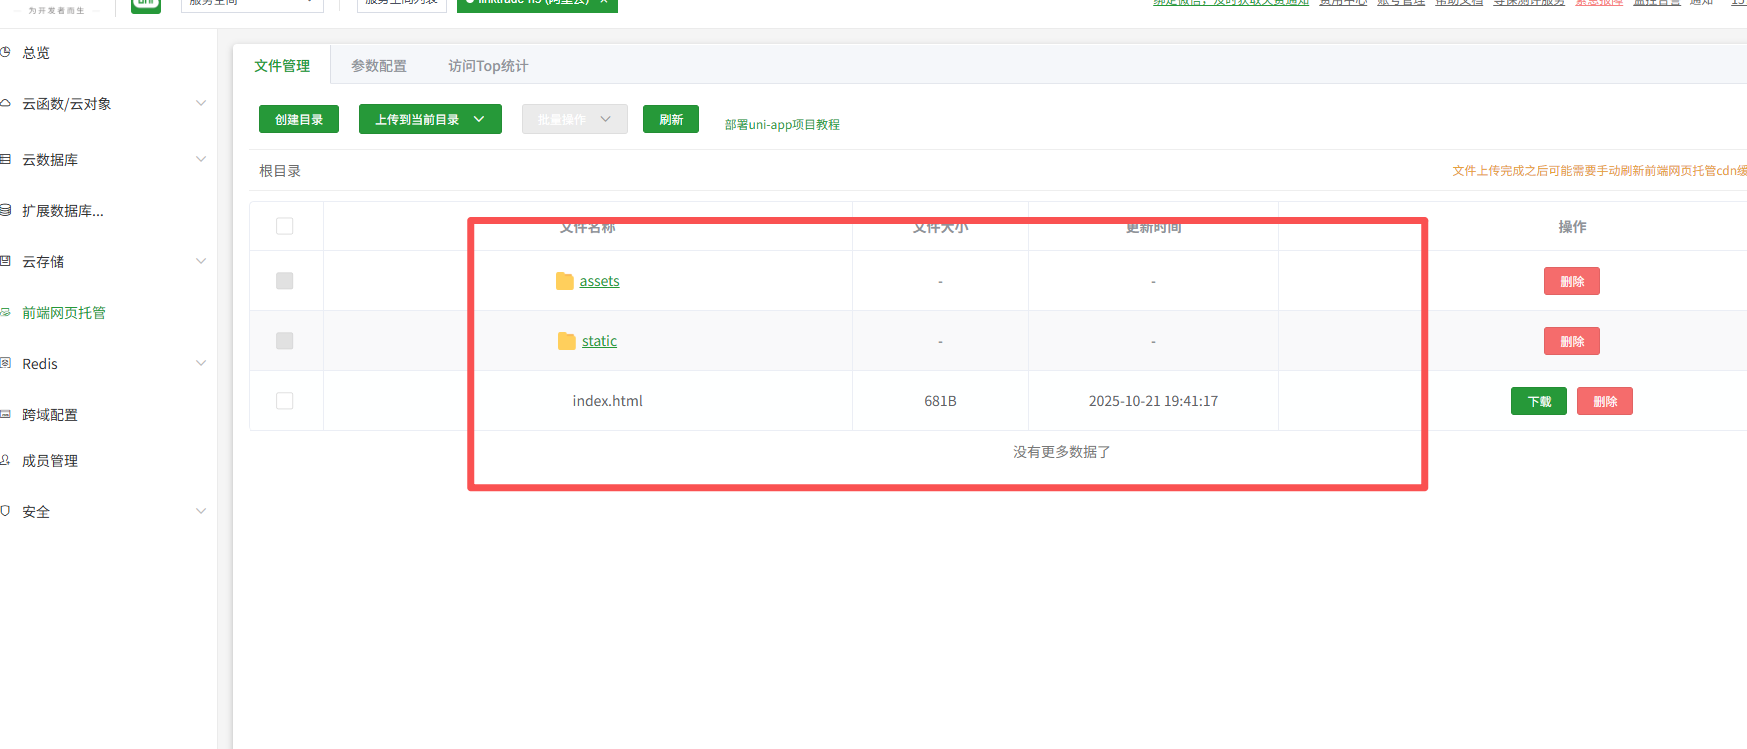The height and width of the screenshot is (749, 1747).
Task: Switch to the 参数配置 tab
Action: point(379,66)
